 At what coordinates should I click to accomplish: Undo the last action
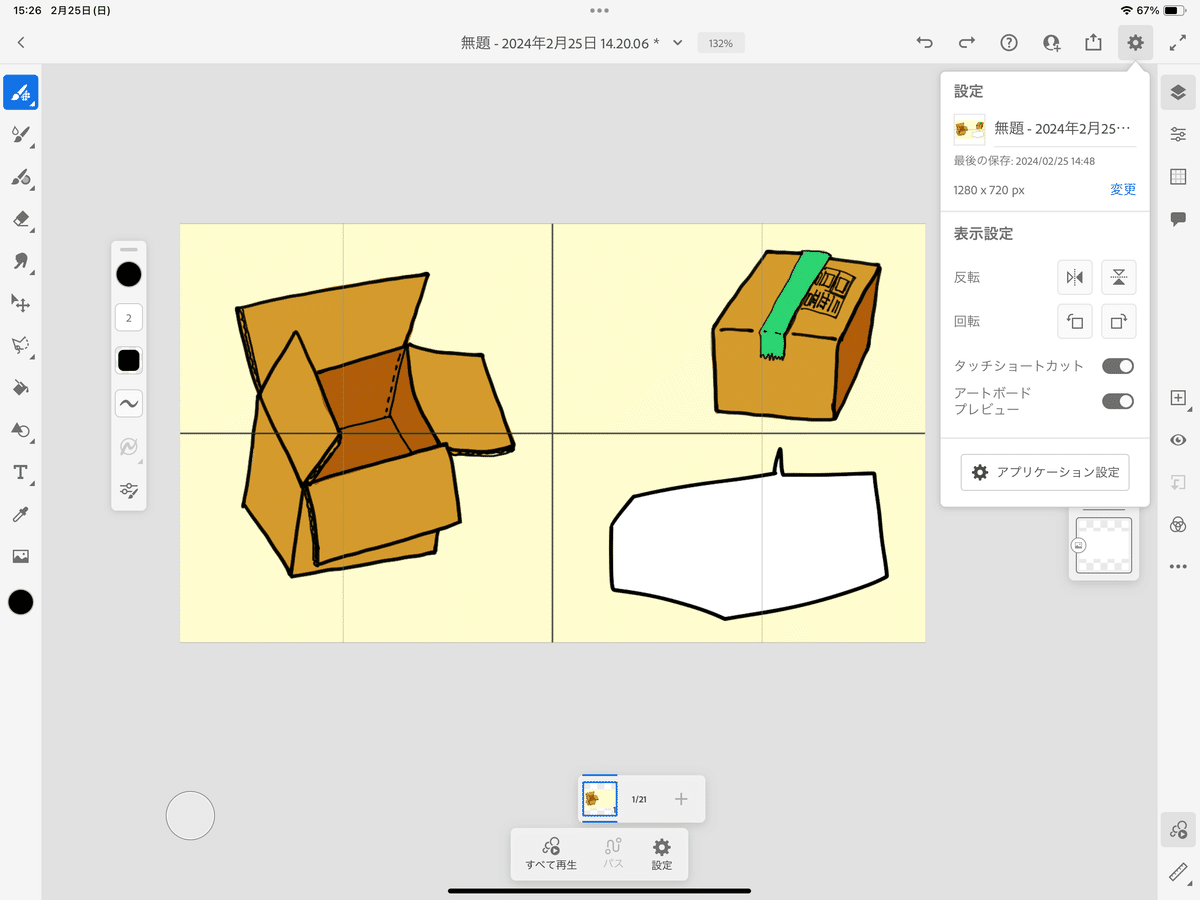pos(925,42)
